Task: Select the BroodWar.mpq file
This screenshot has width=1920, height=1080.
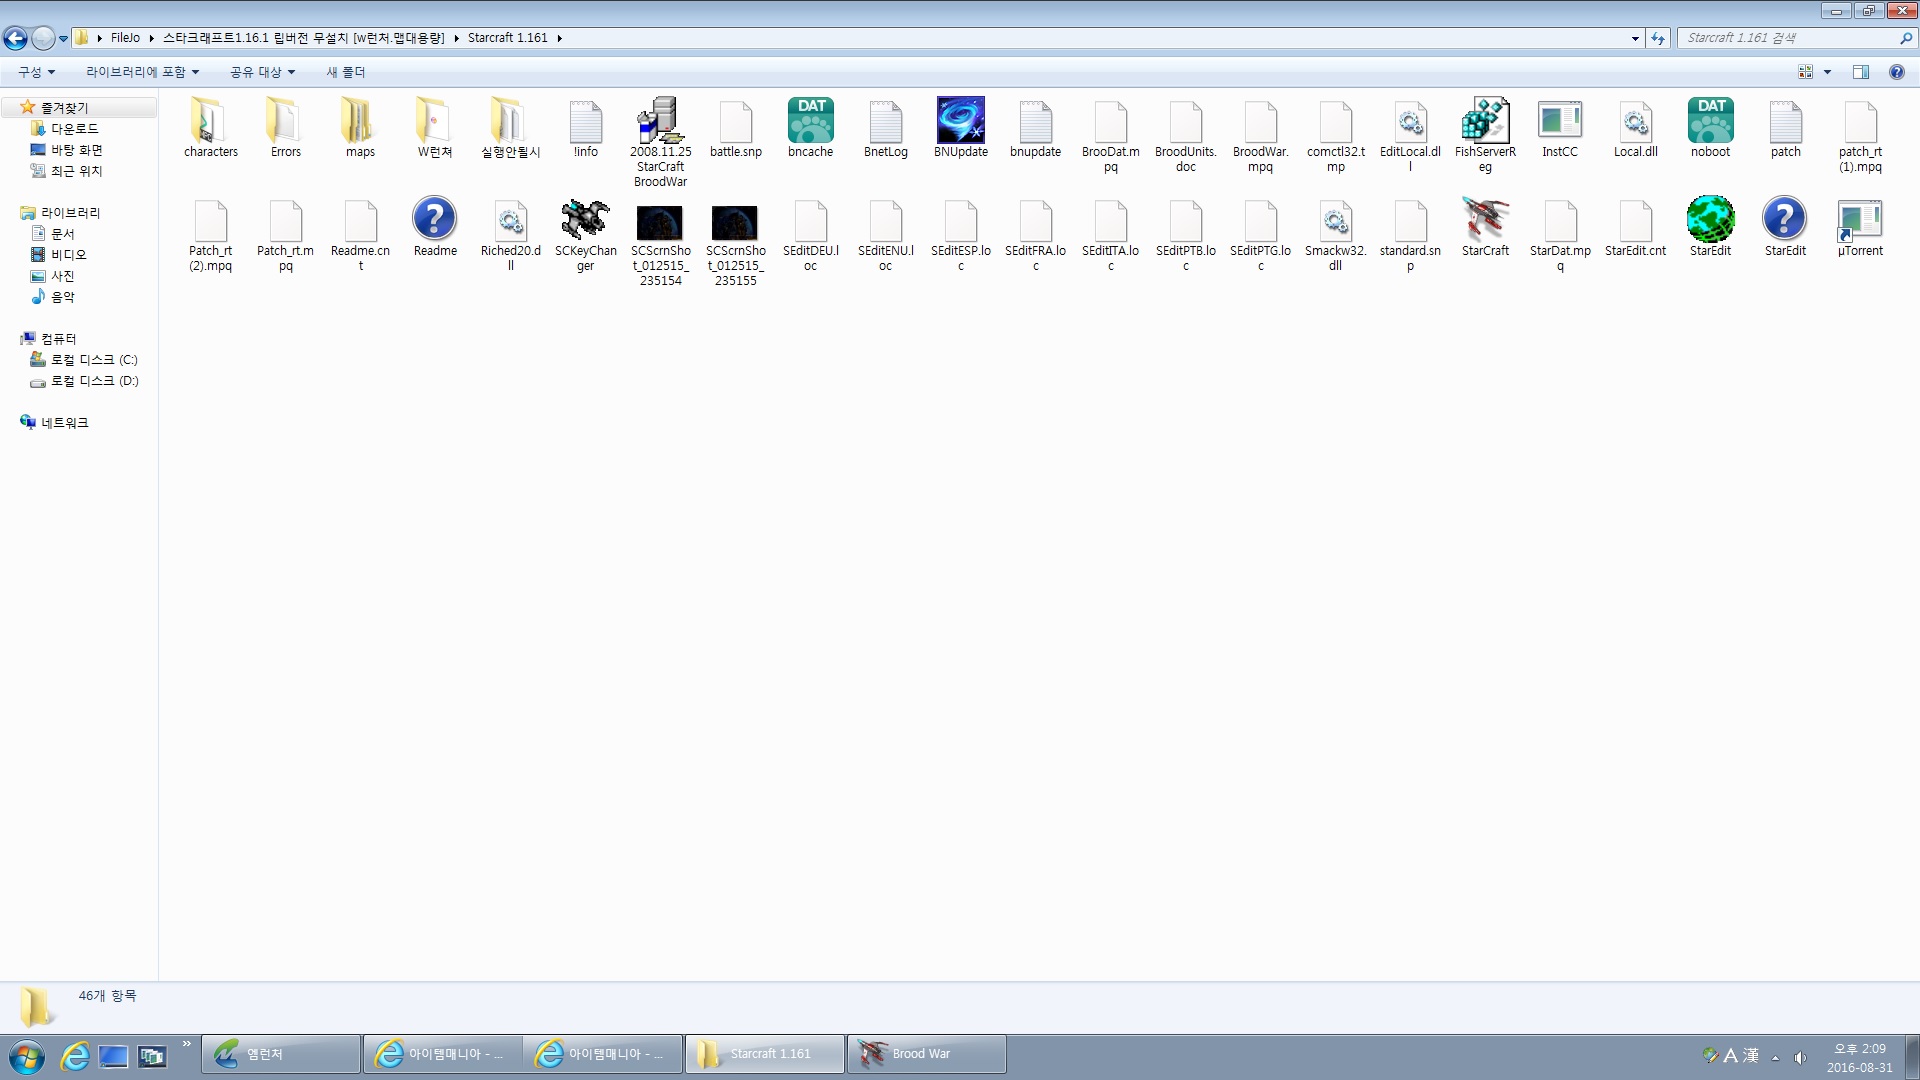Action: [x=1260, y=135]
